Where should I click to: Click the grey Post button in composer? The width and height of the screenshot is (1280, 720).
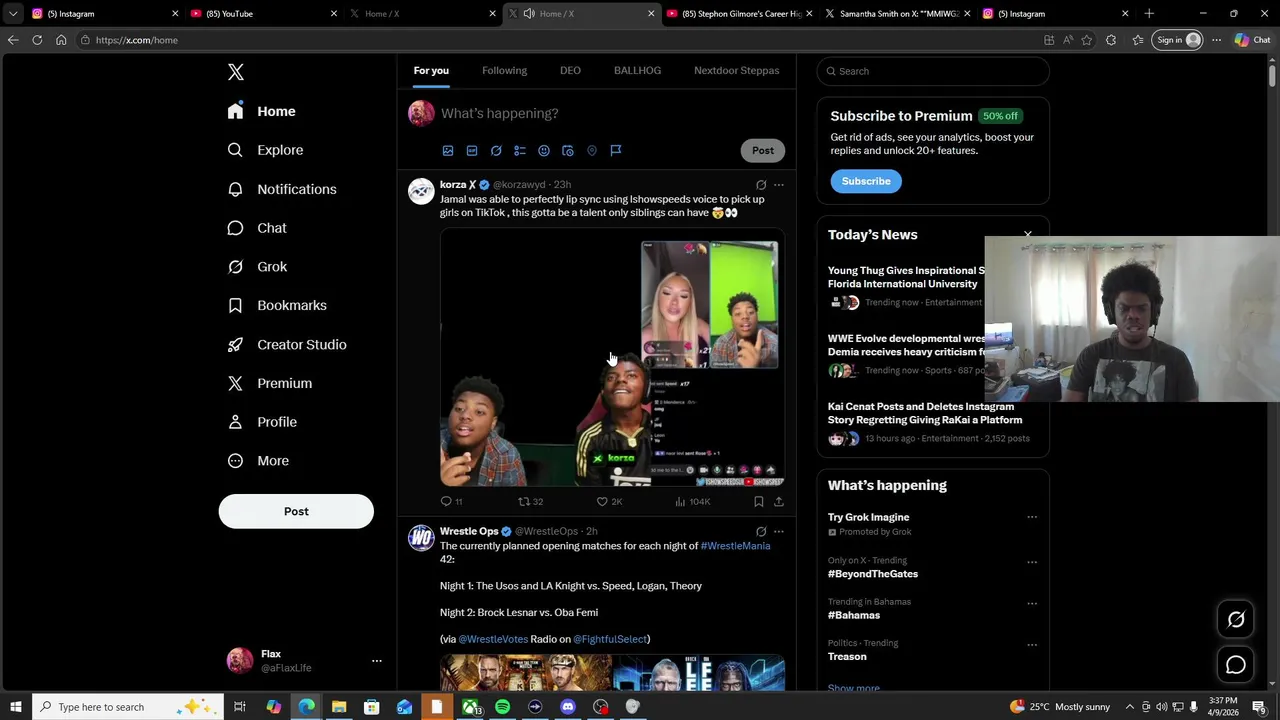(763, 150)
